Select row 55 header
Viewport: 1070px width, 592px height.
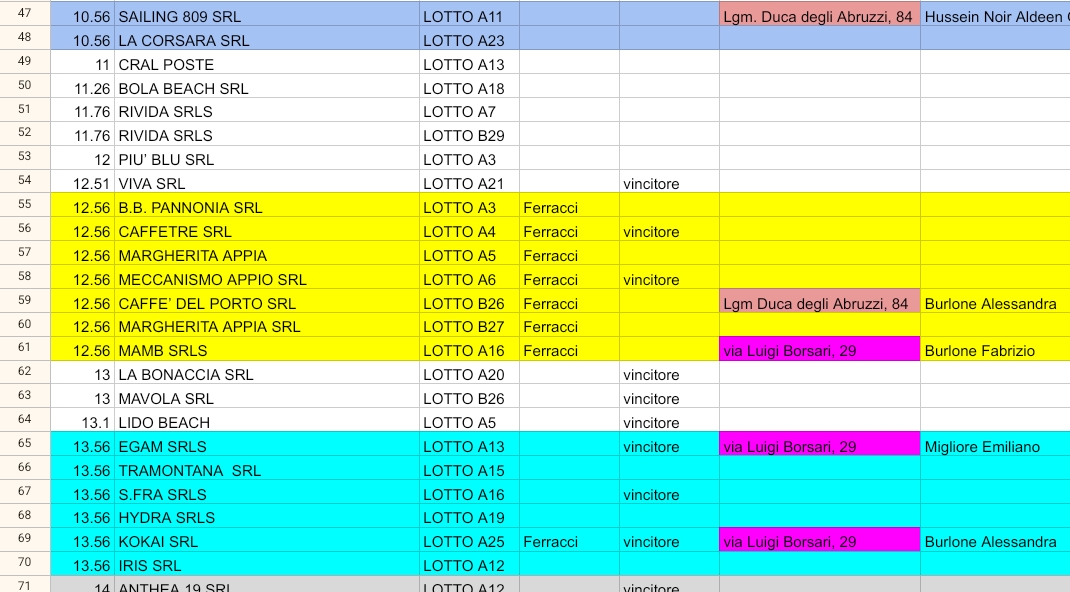coord(25,207)
